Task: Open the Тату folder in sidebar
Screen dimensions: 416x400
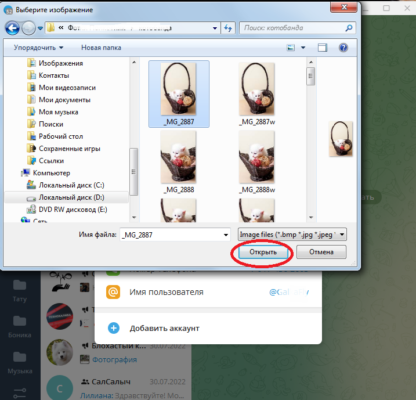Action: point(19,291)
